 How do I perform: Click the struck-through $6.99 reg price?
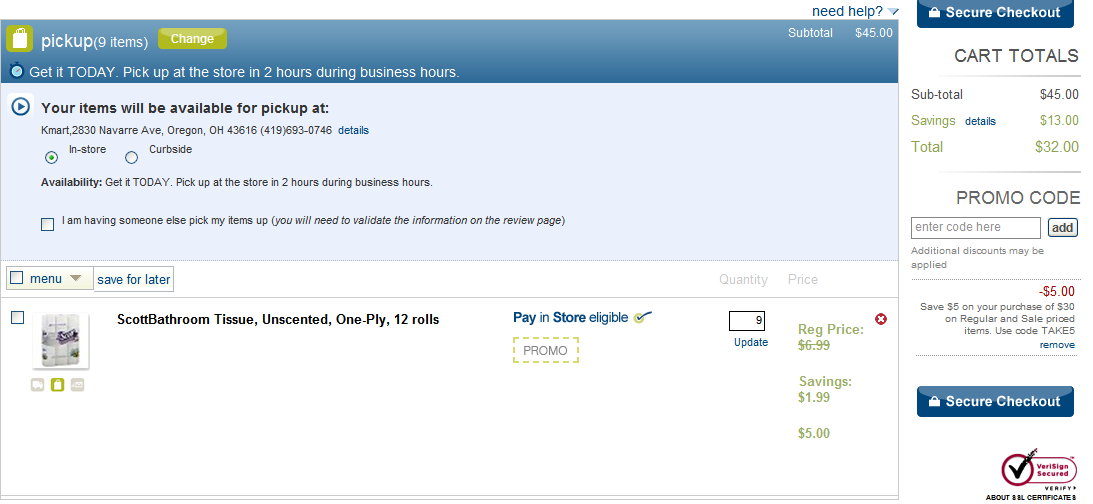pos(814,345)
